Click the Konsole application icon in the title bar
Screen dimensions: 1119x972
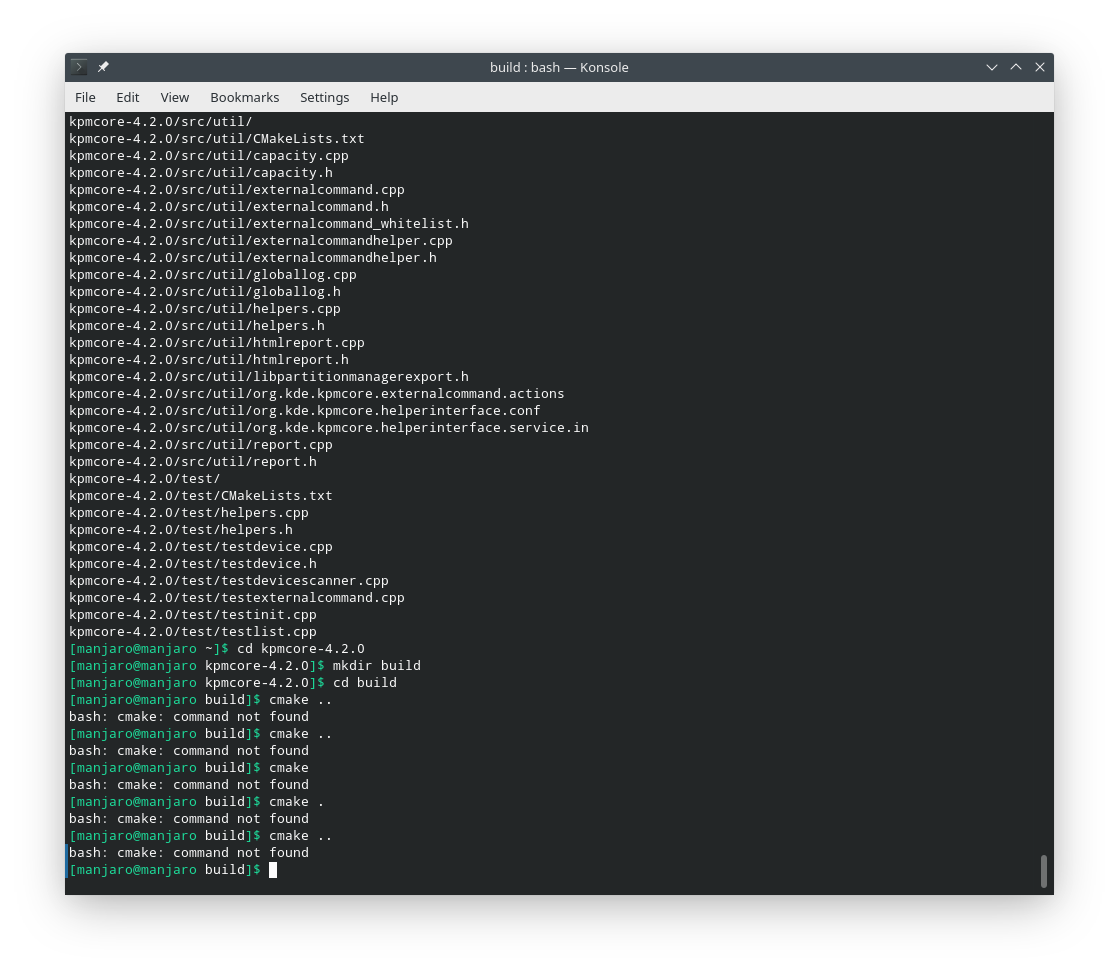78,67
